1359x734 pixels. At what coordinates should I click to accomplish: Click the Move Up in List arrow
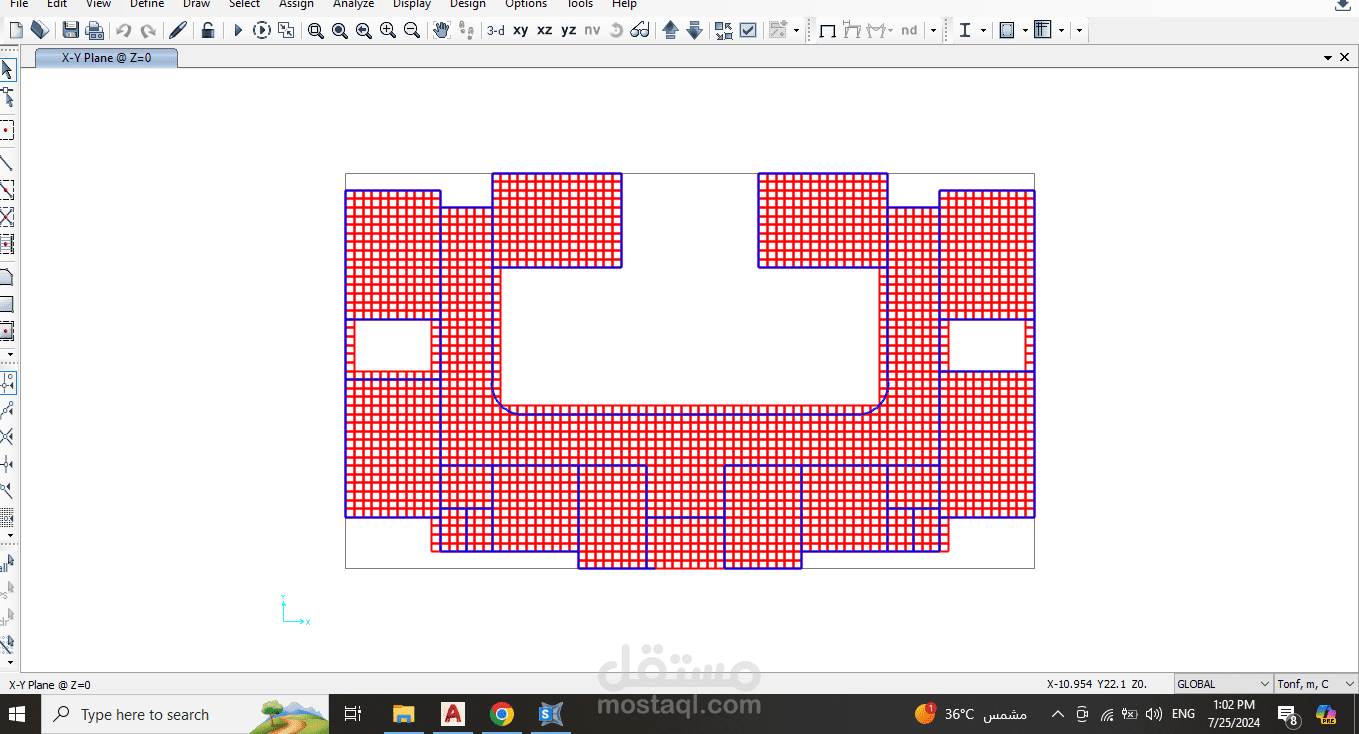click(x=670, y=30)
